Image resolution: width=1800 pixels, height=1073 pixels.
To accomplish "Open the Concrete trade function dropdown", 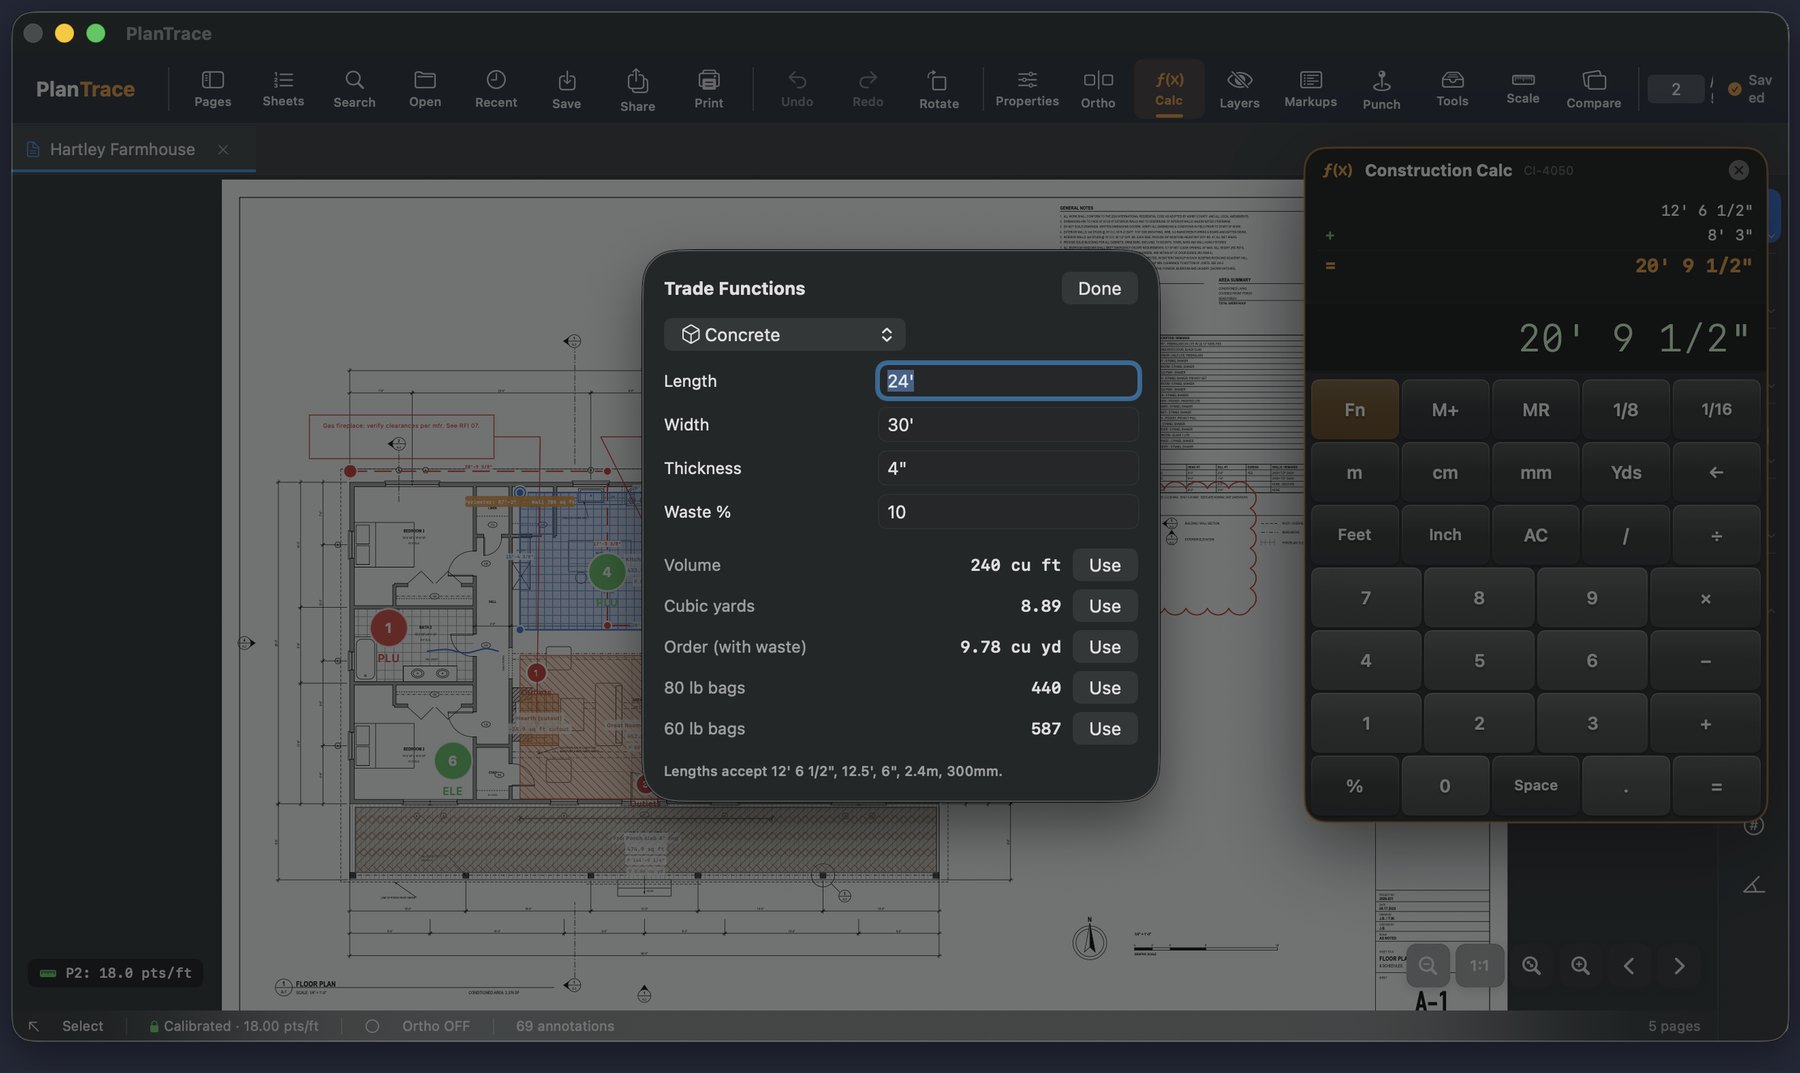I will (784, 334).
